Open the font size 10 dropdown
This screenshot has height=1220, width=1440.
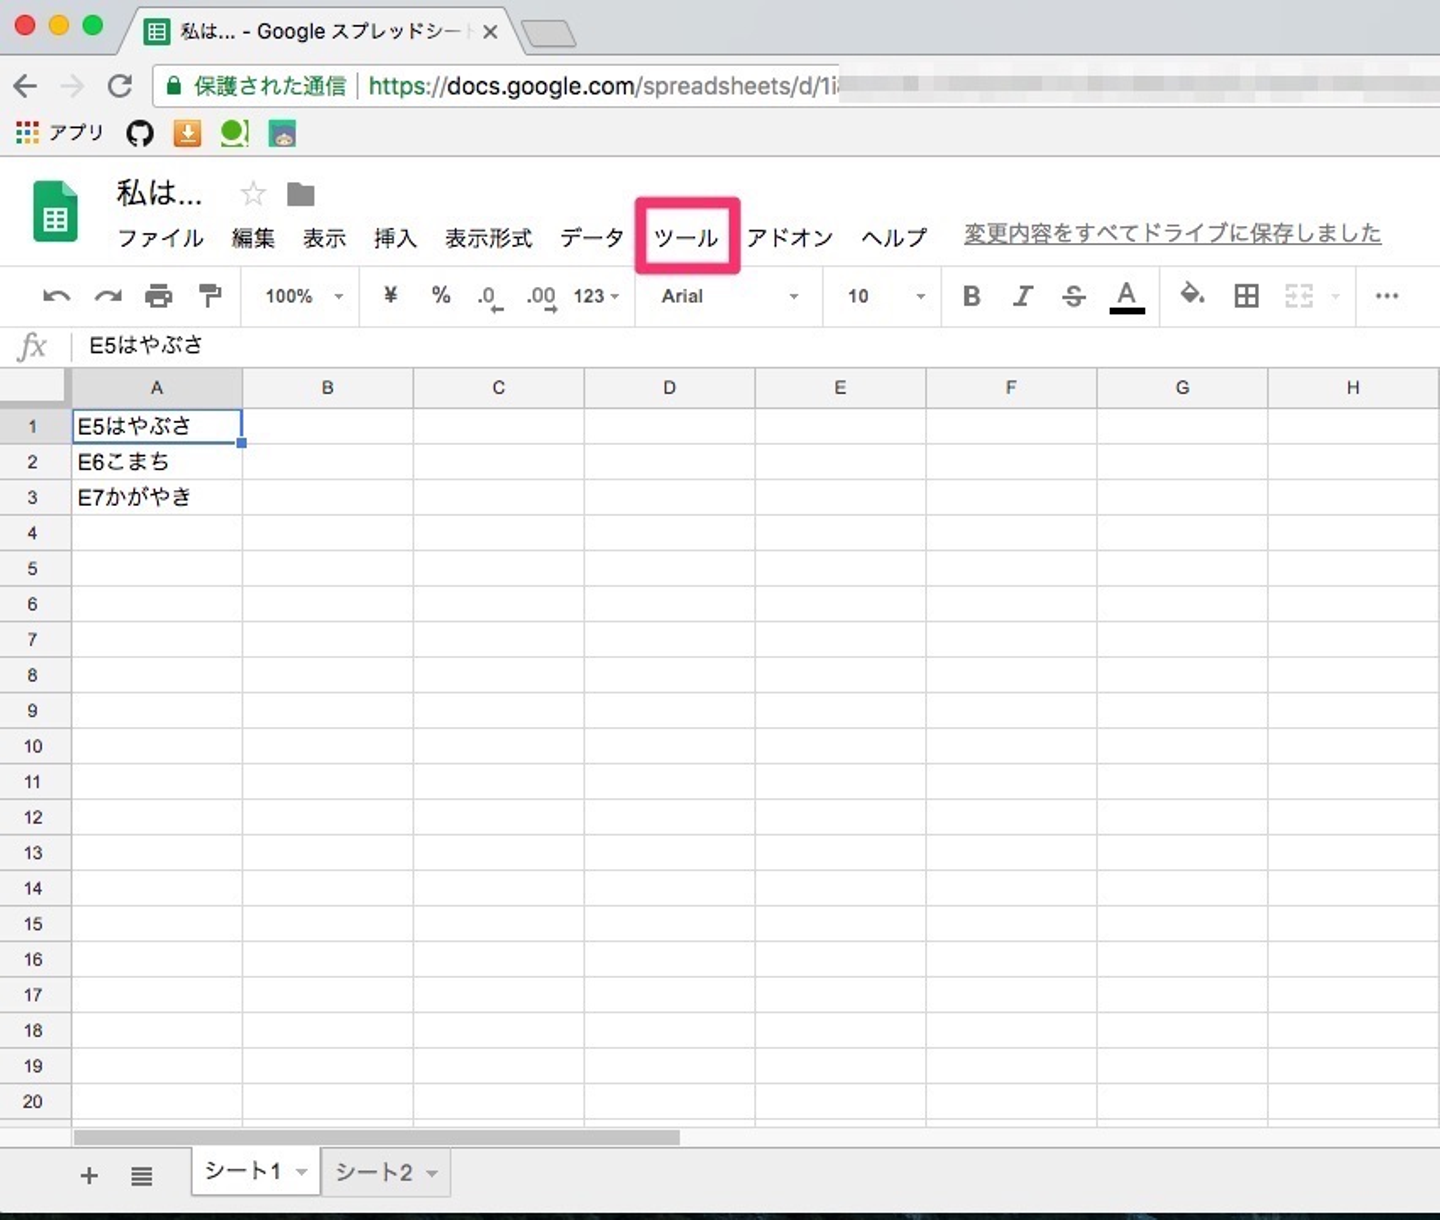tap(886, 296)
